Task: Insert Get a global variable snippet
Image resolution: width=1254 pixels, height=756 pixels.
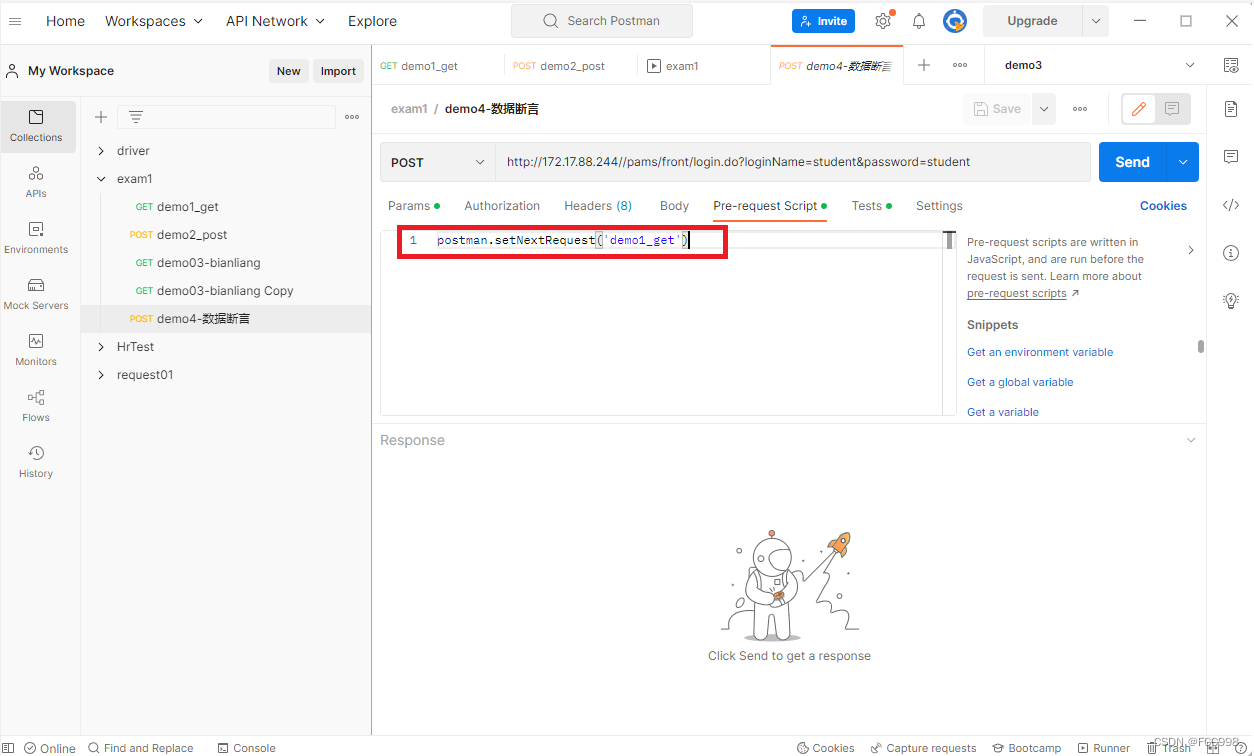Action: coord(1020,382)
